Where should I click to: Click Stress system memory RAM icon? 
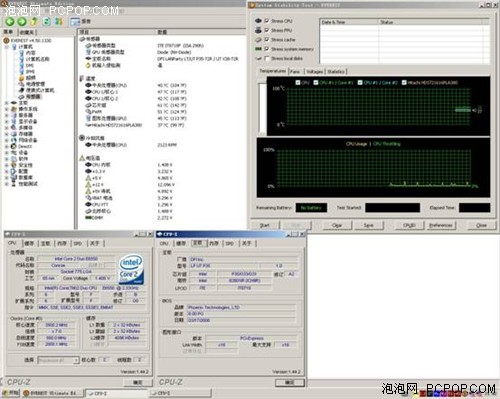point(258,49)
